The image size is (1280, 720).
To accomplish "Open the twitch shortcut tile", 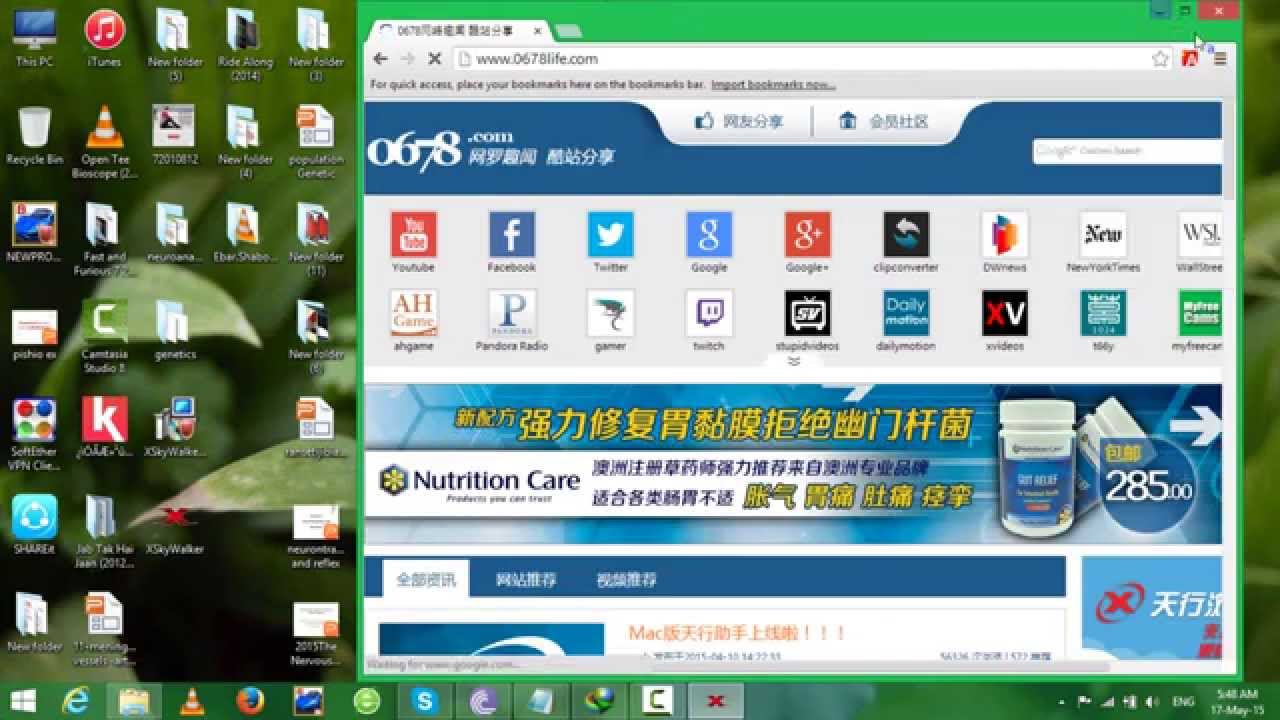I will pyautogui.click(x=708, y=321).
